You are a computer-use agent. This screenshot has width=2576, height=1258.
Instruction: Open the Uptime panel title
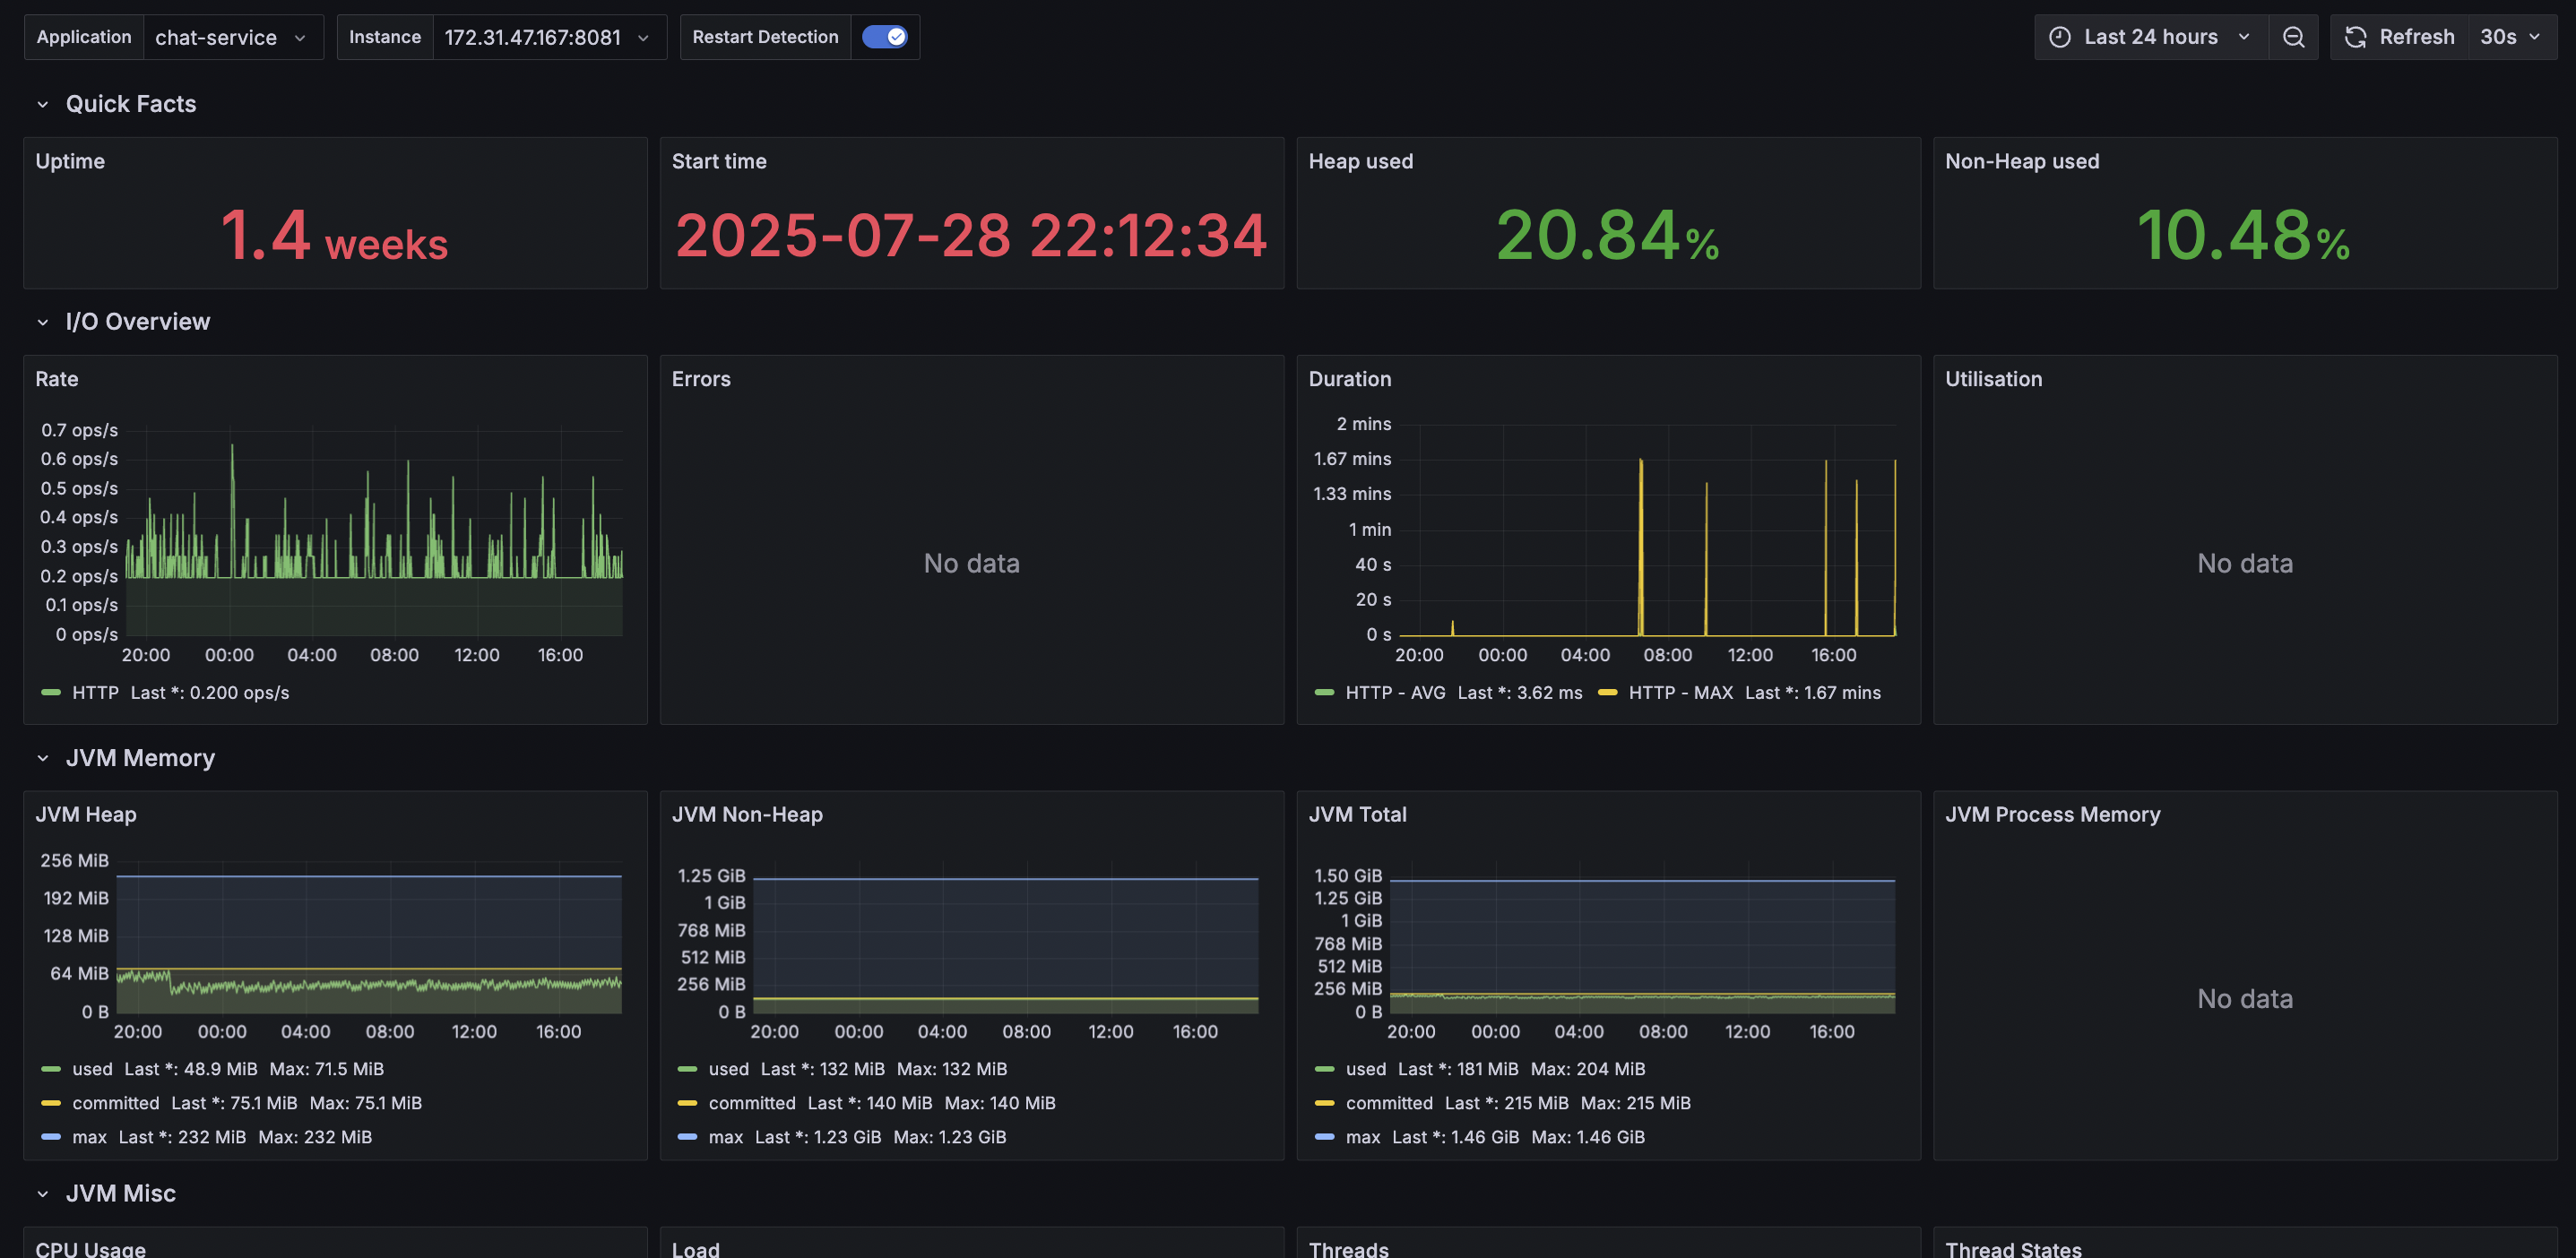[70, 161]
